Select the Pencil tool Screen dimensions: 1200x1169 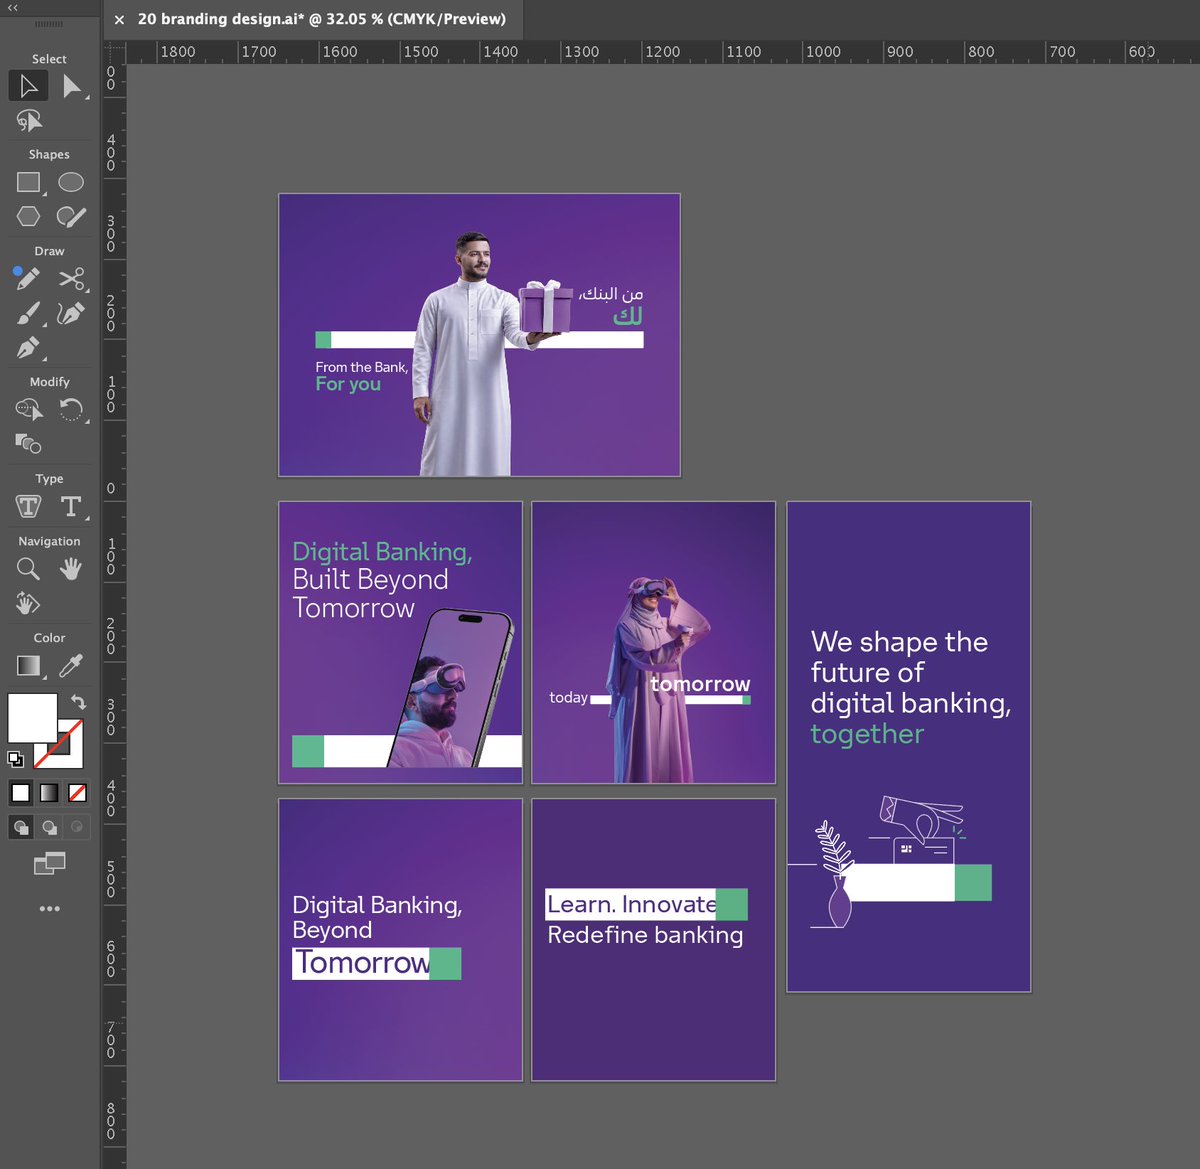(x=28, y=279)
